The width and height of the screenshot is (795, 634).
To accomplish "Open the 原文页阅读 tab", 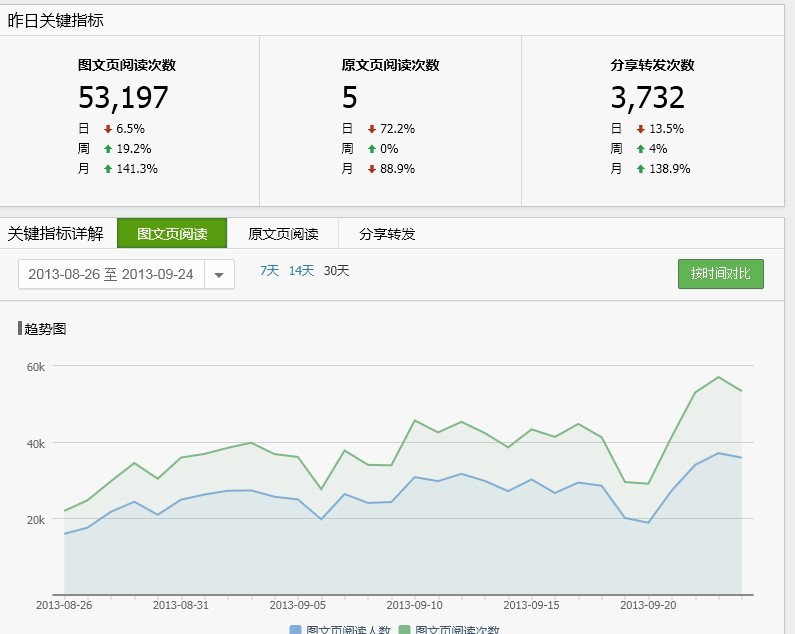I will (283, 234).
